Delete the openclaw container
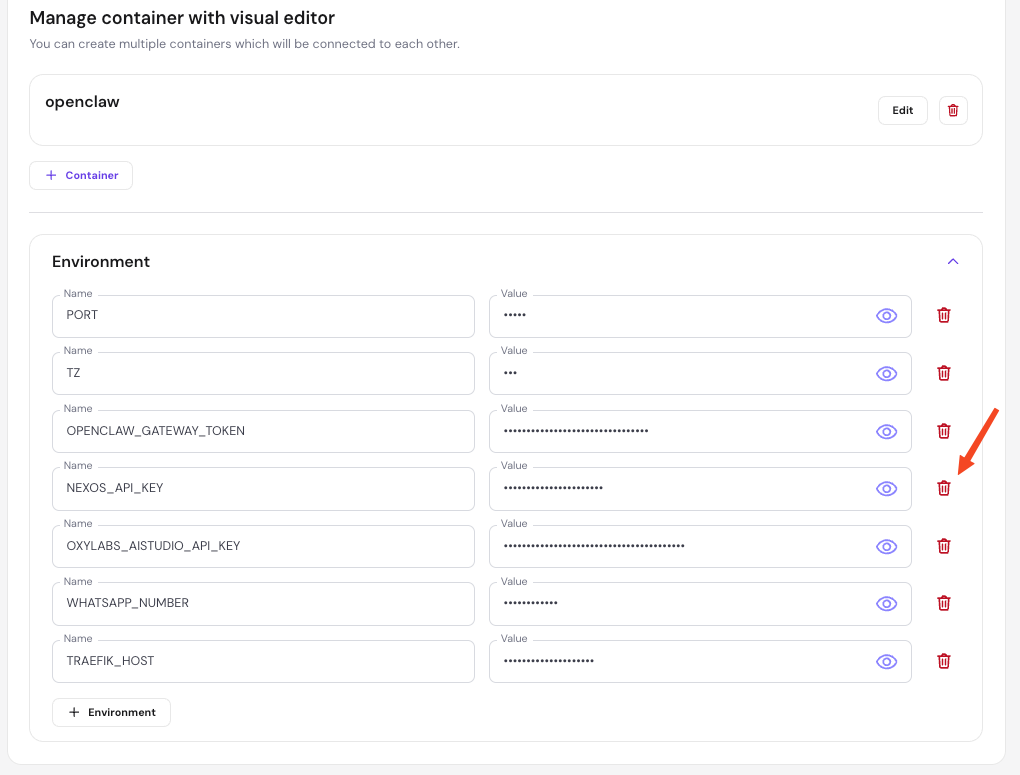 953,110
